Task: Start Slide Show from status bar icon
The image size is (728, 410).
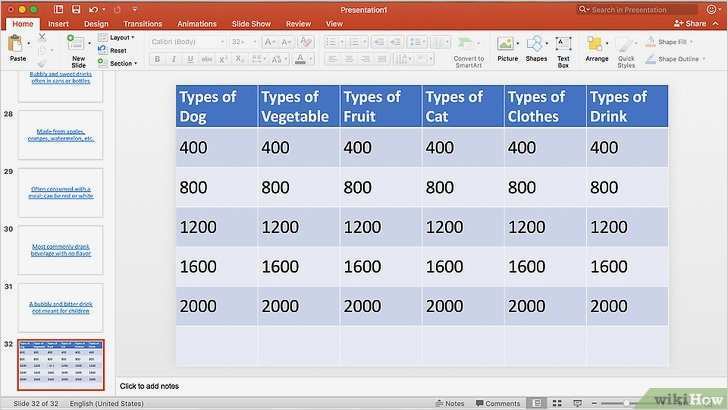Action: (577, 403)
